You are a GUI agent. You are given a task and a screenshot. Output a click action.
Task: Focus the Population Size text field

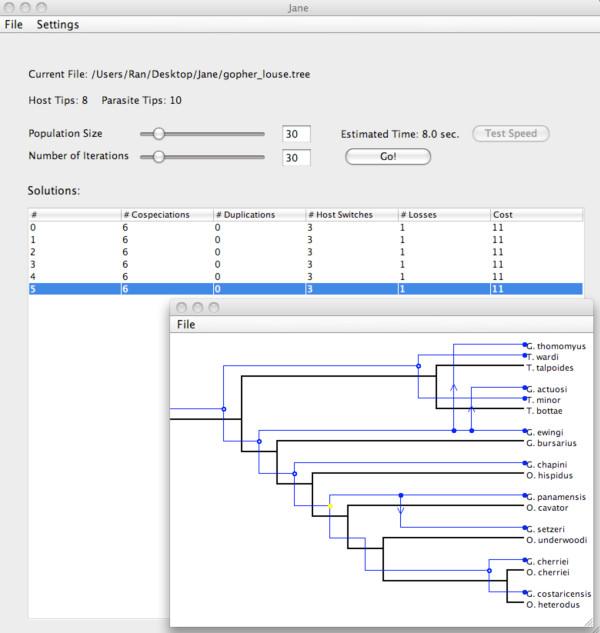tap(296, 134)
